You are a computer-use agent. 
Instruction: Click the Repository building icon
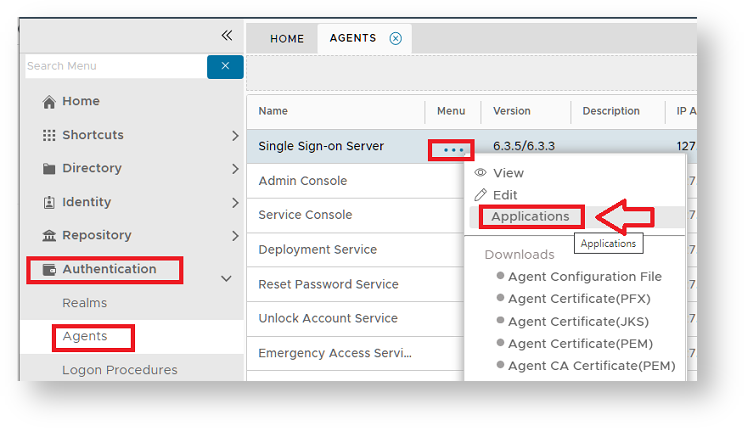(x=49, y=236)
